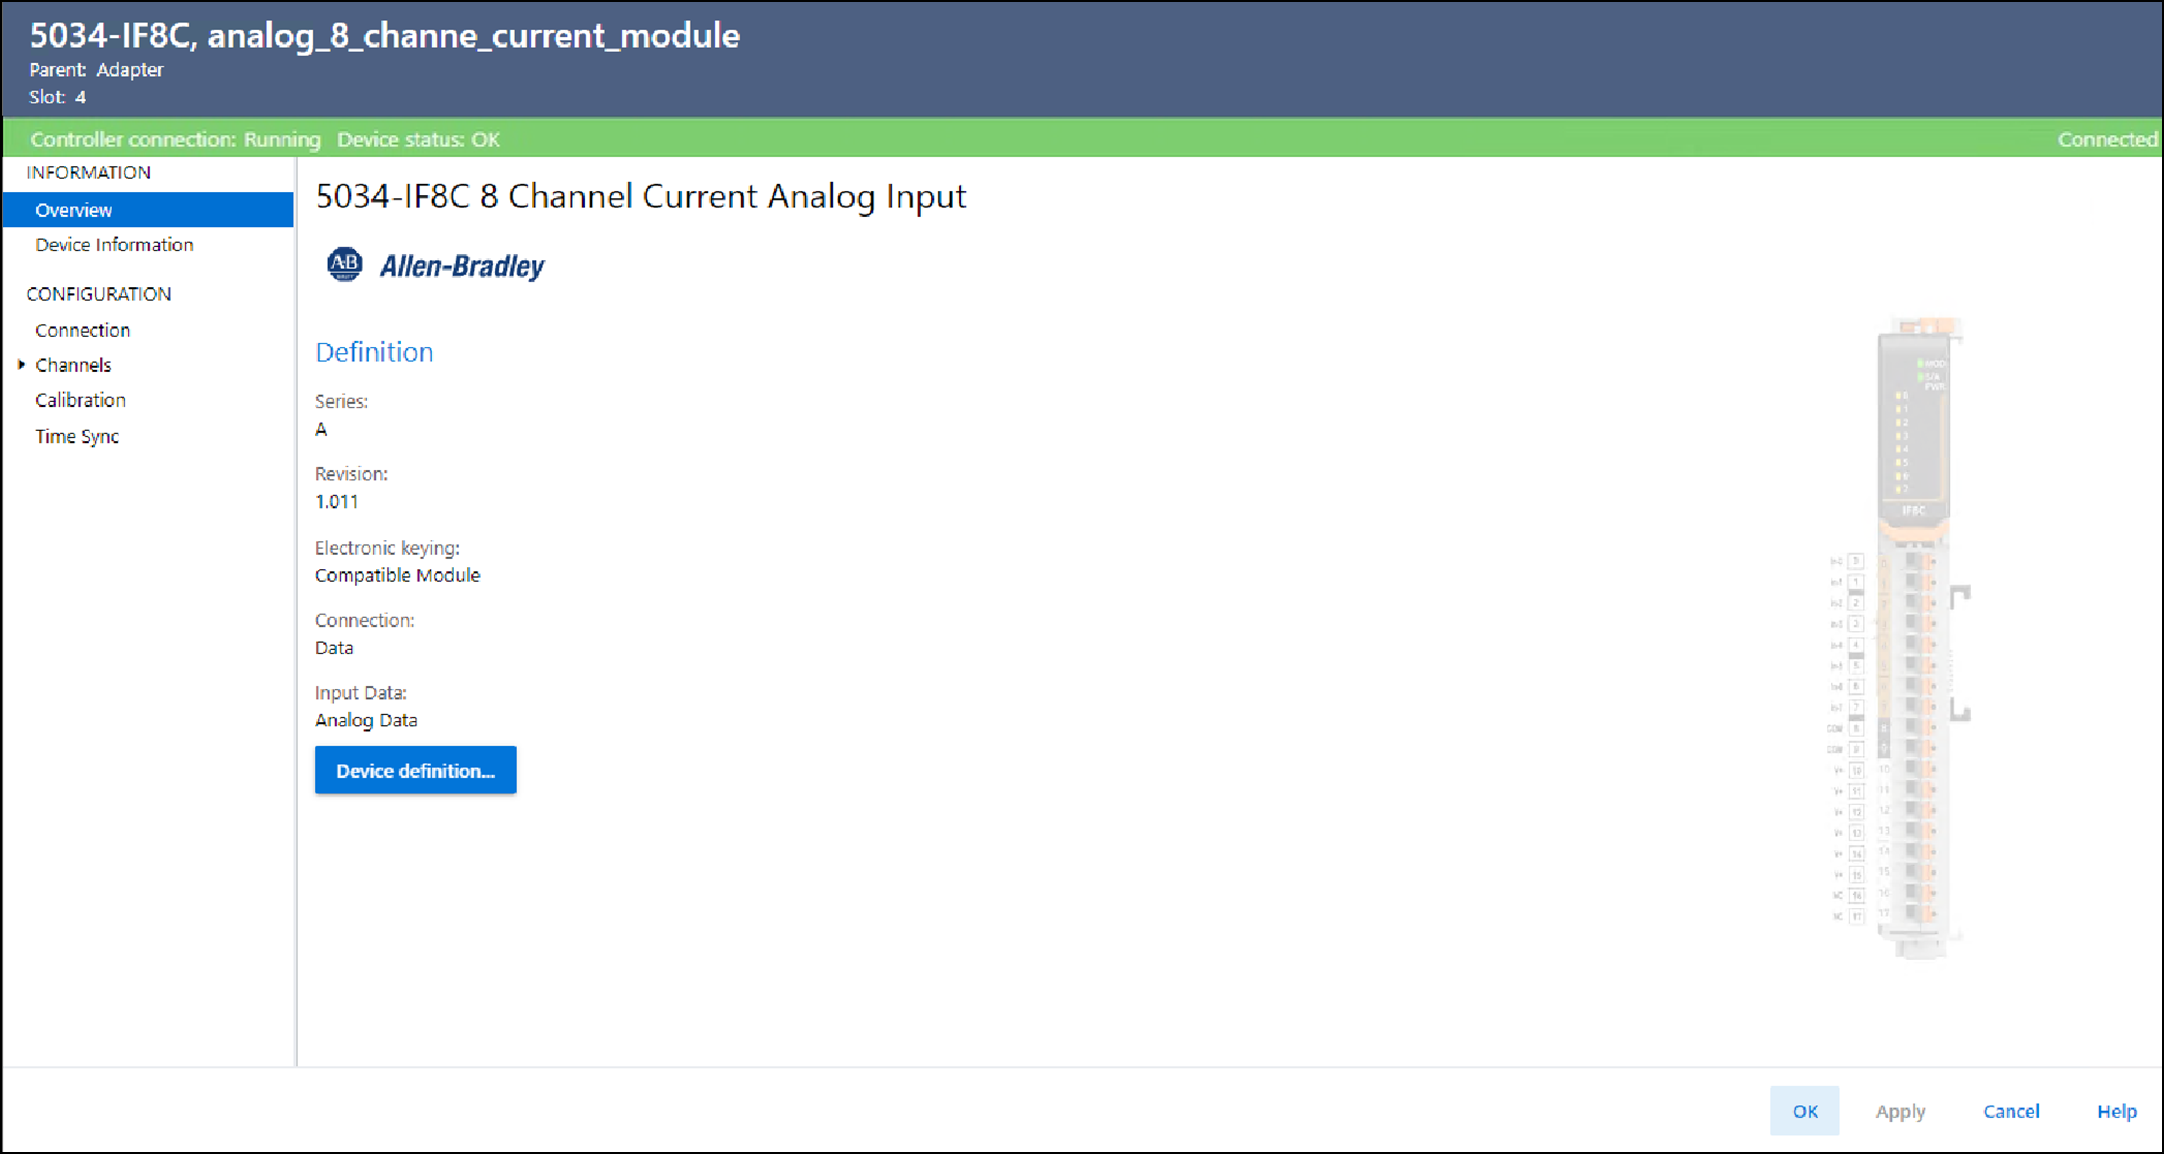Cancel the module dialog
This screenshot has height=1154, width=2164.
[2011, 1111]
